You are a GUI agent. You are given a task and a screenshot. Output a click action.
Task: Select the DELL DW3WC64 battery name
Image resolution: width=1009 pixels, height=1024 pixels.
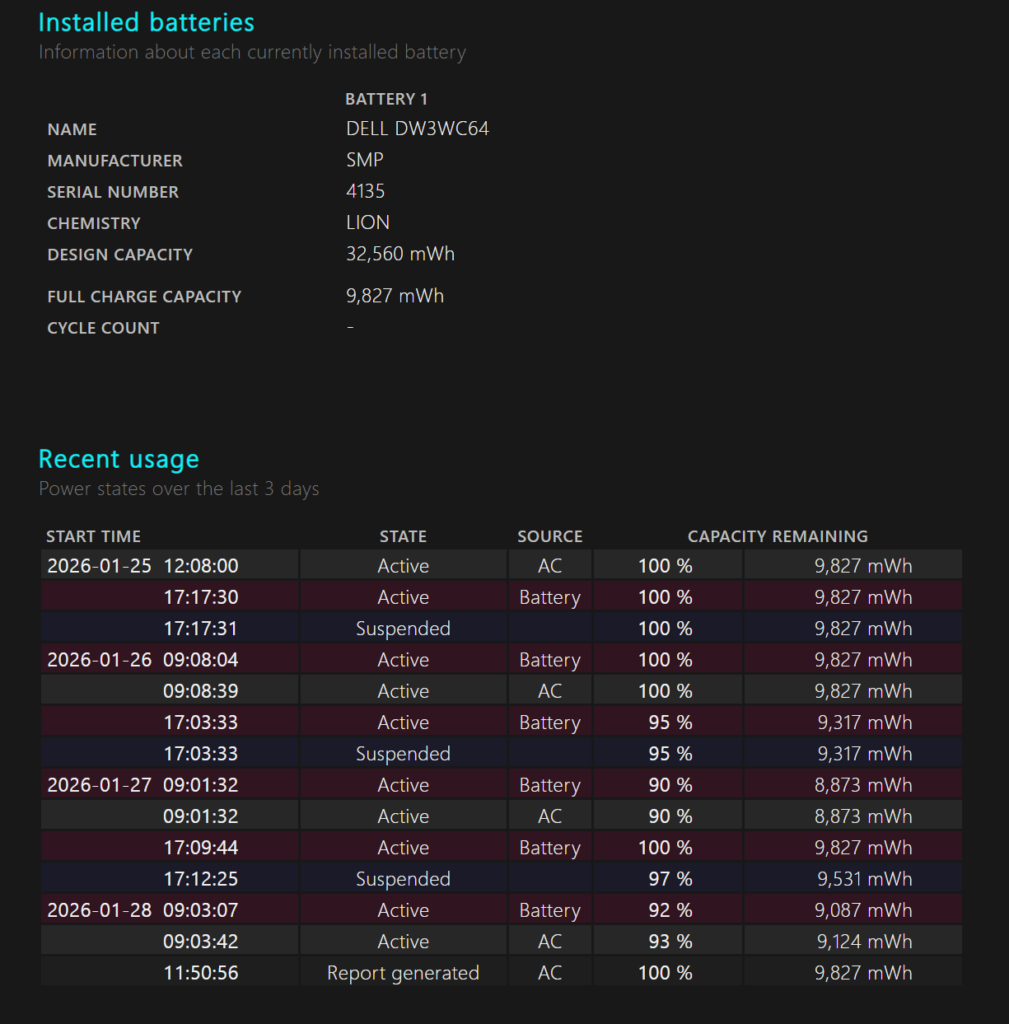tap(417, 128)
